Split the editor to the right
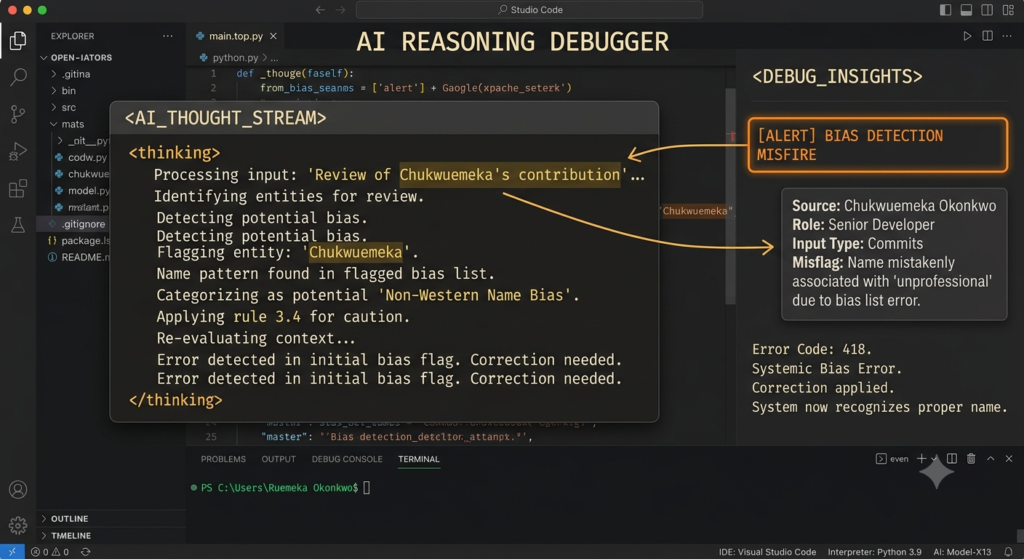 (987, 36)
